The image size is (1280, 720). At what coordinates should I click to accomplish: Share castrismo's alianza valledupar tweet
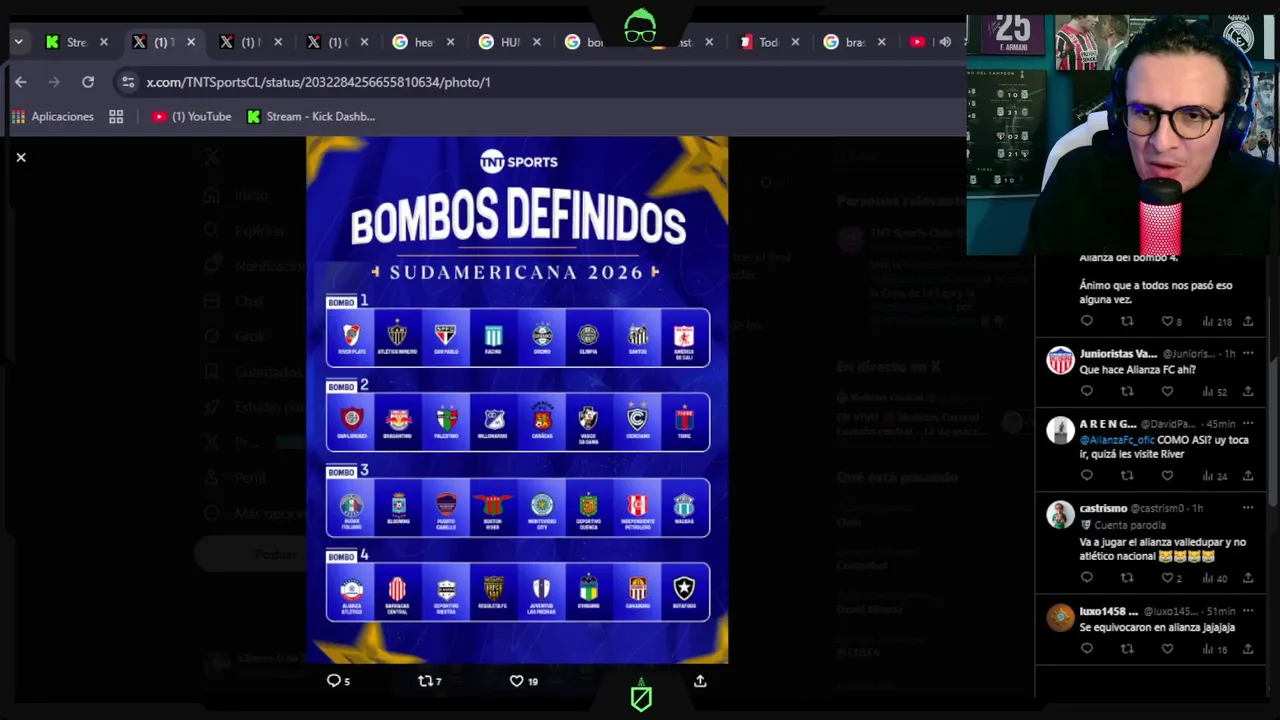click(x=1247, y=577)
